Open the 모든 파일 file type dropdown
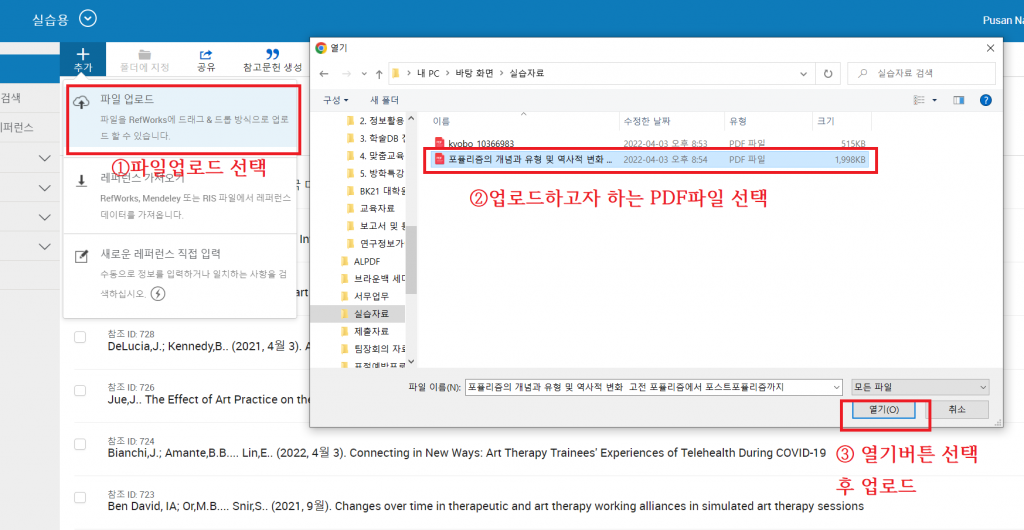The image size is (1024, 530). (920, 386)
